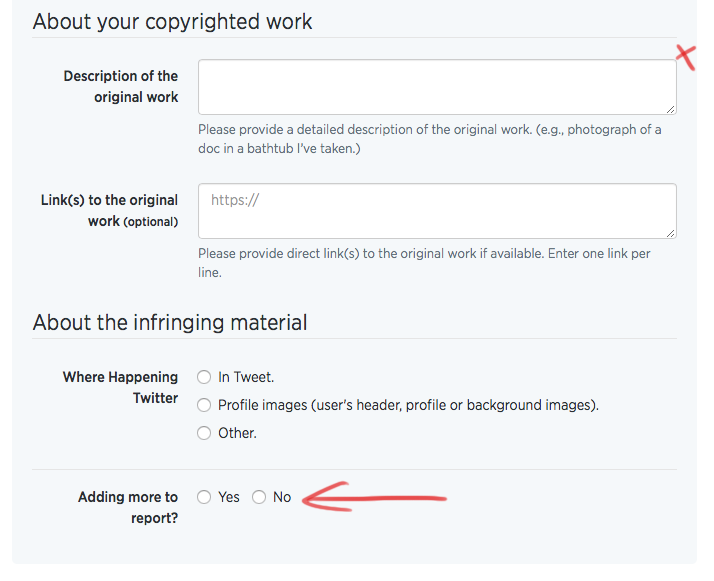Click the 'Where Happening Twitter' label
The image size is (714, 581).
click(x=121, y=387)
